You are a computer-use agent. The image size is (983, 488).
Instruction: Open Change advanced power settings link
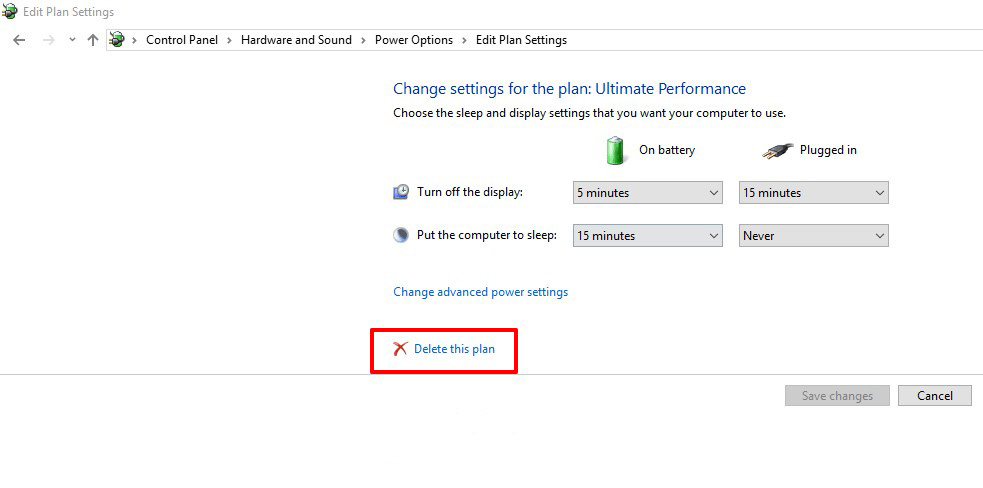click(480, 292)
